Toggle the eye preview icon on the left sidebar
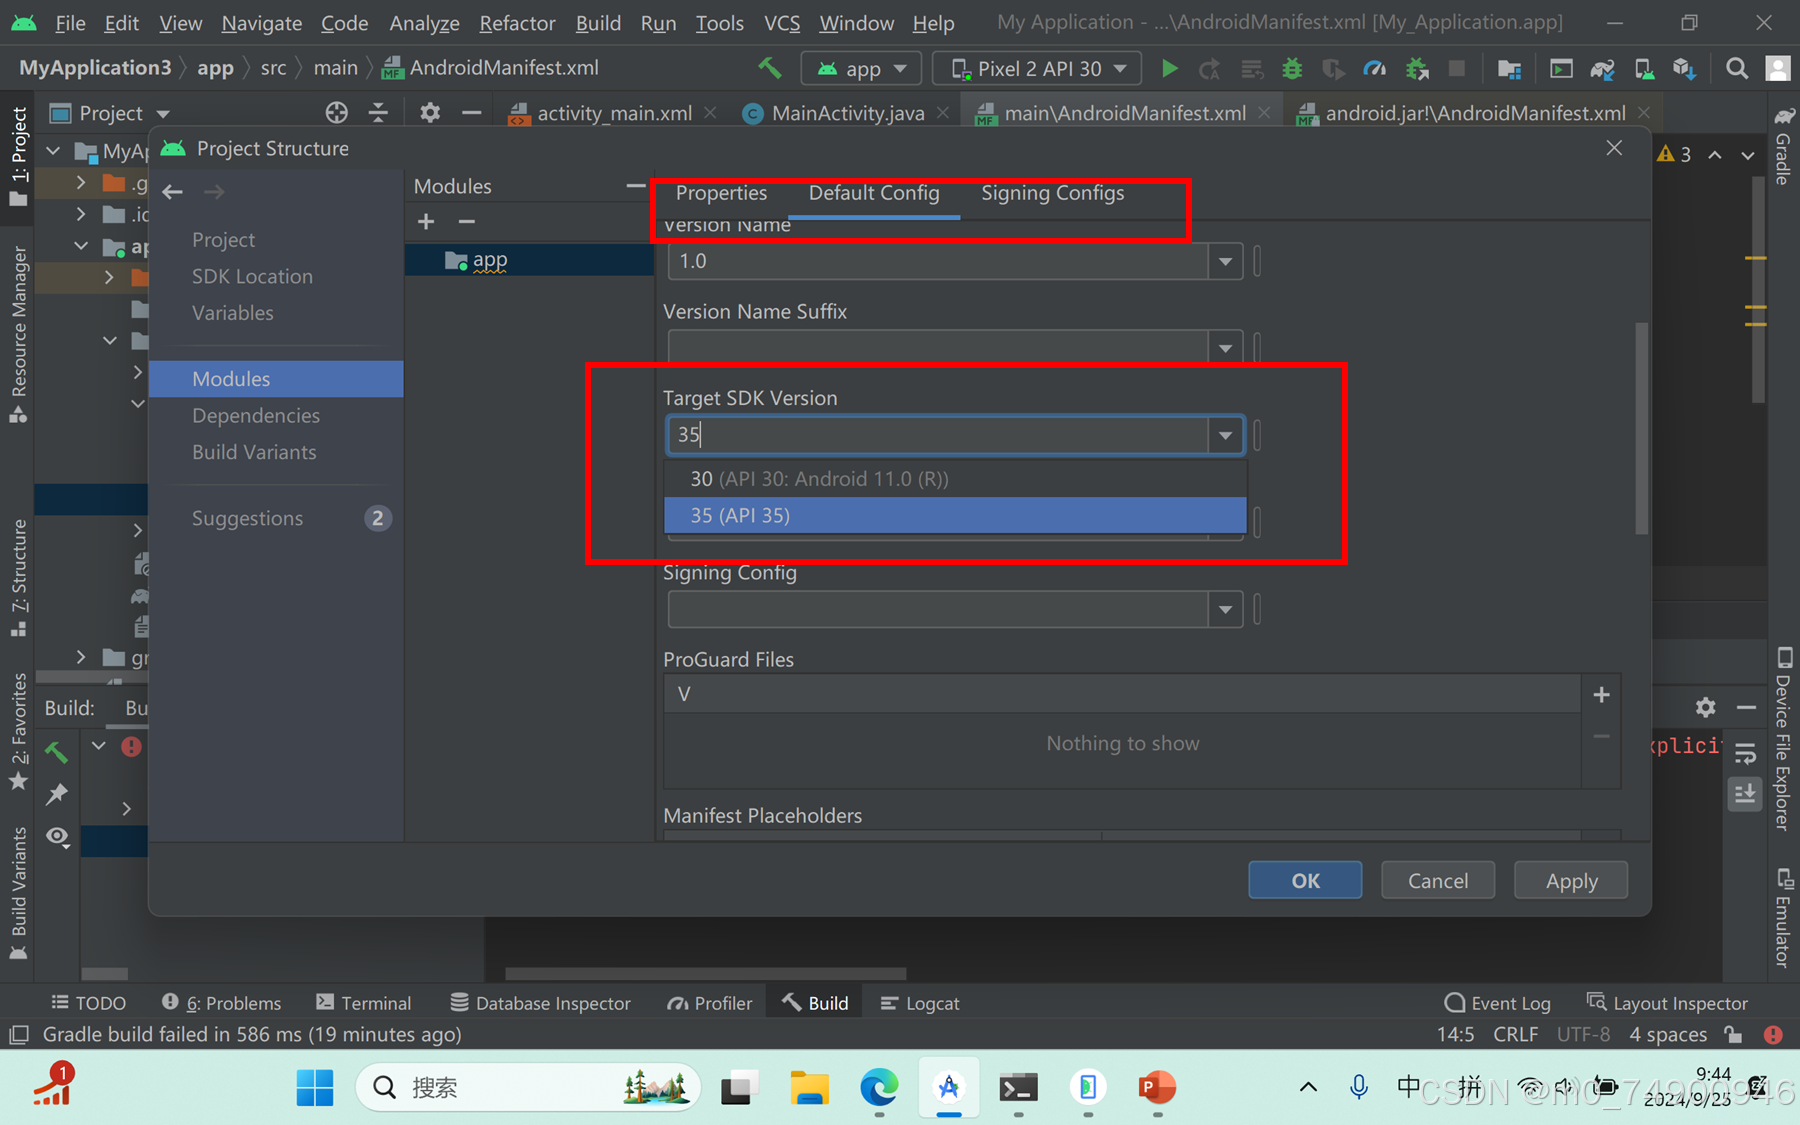The width and height of the screenshot is (1800, 1125). [x=56, y=836]
